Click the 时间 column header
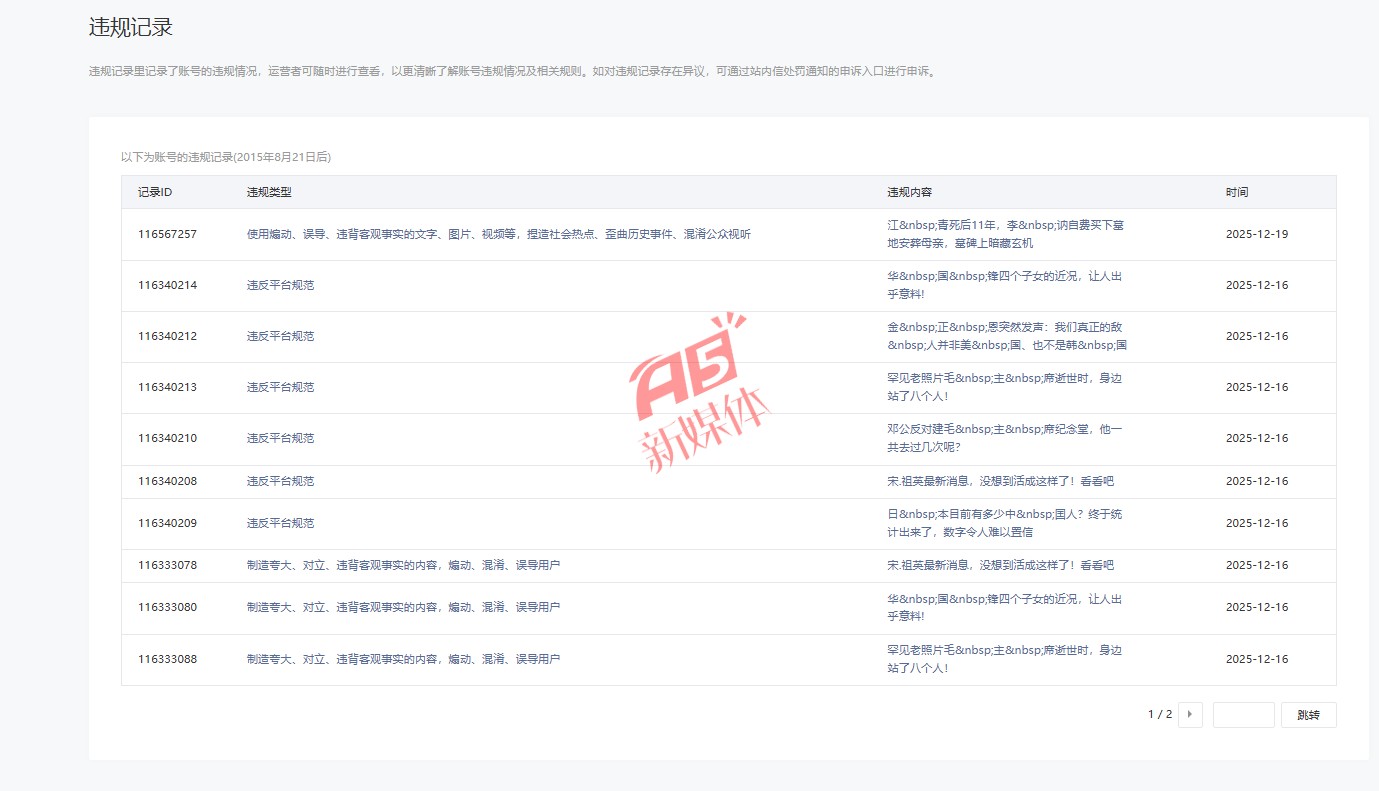The height and width of the screenshot is (791, 1379). coord(1237,192)
